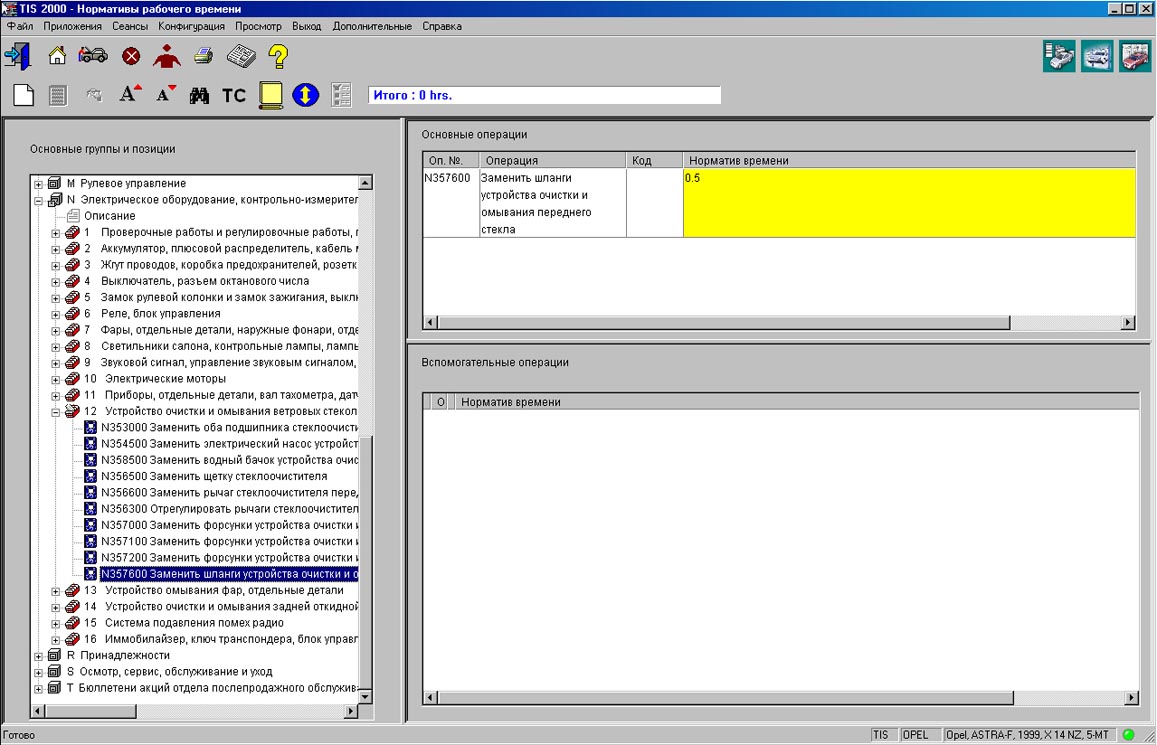Image resolution: width=1157 pixels, height=745 pixels.
Task: Click the TC toolbar button
Action: coord(233,95)
